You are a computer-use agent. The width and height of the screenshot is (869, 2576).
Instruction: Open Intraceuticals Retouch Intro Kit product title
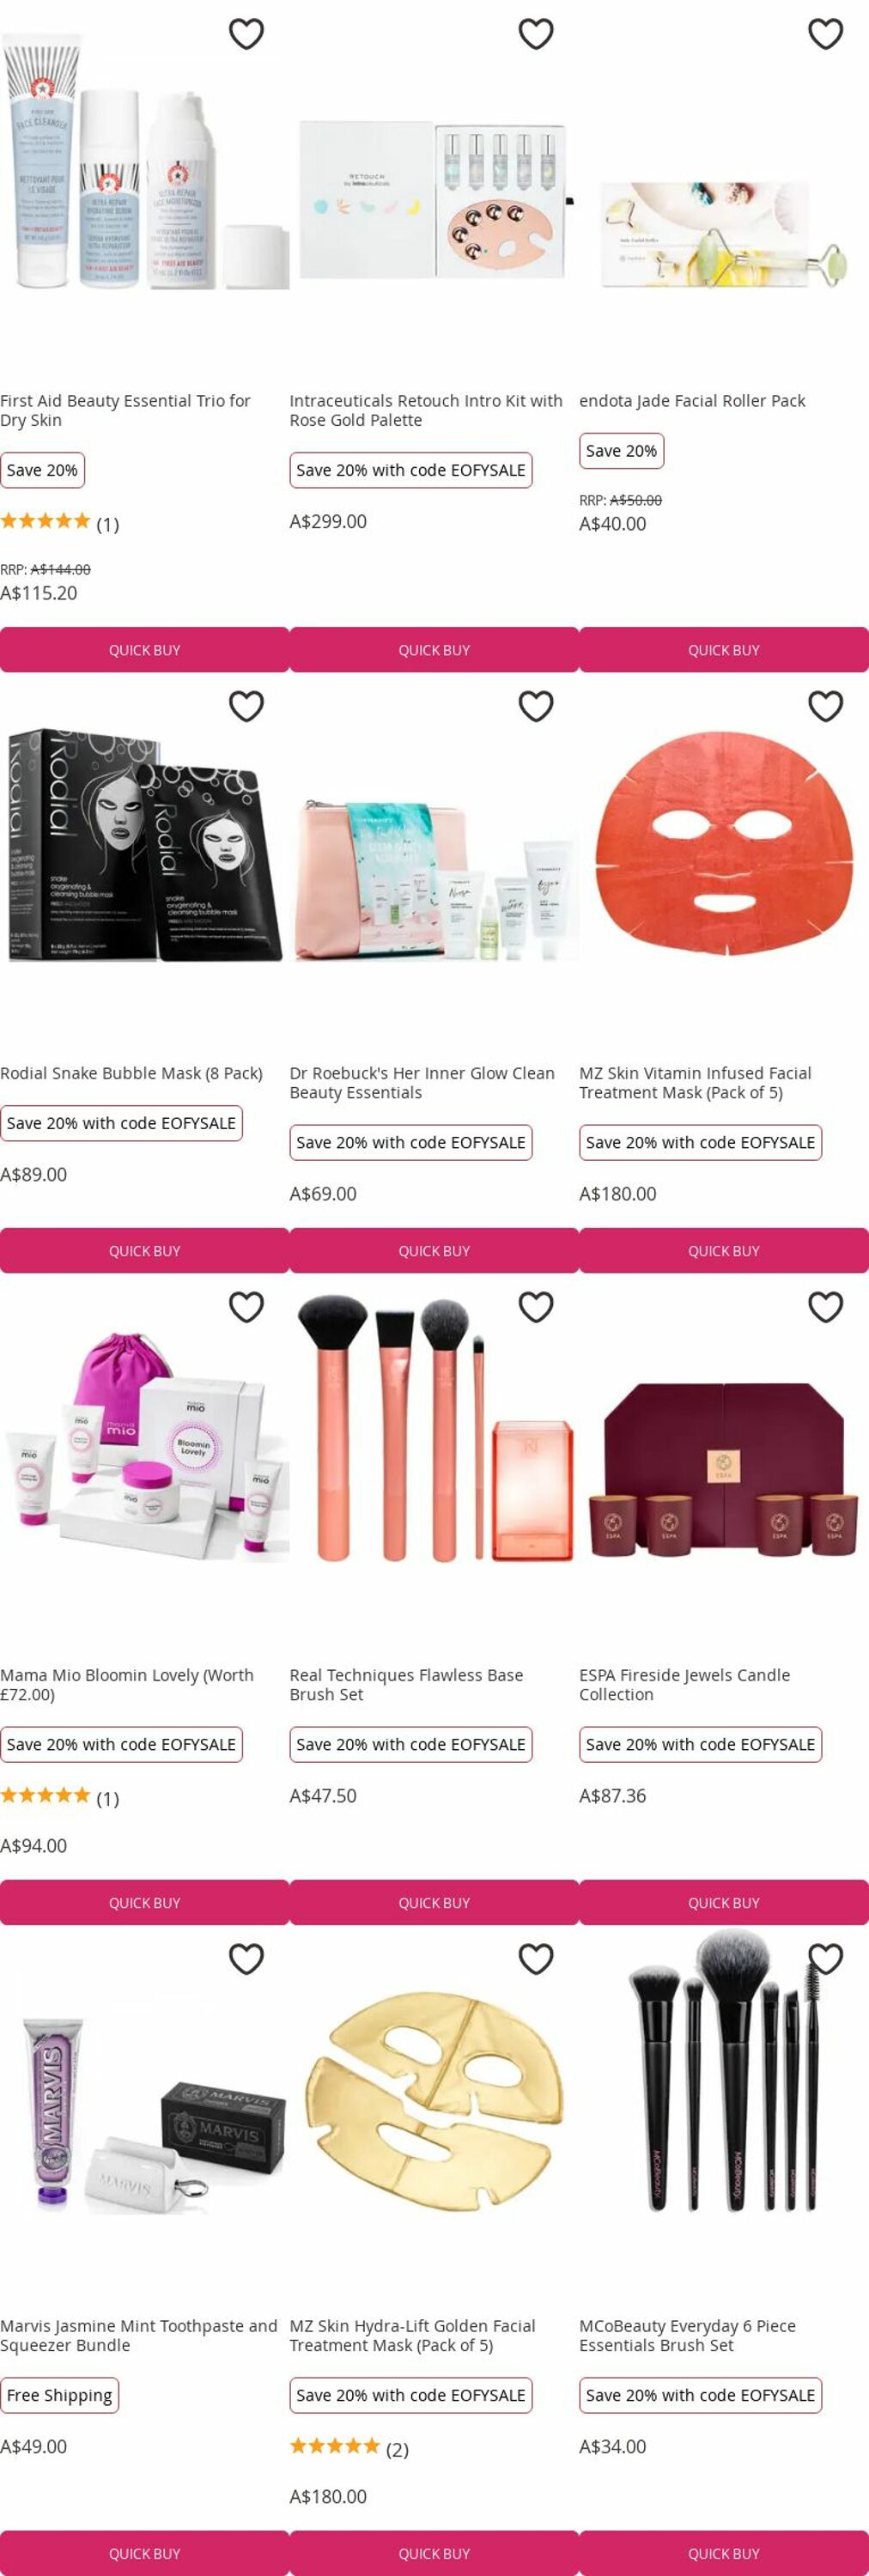point(426,410)
